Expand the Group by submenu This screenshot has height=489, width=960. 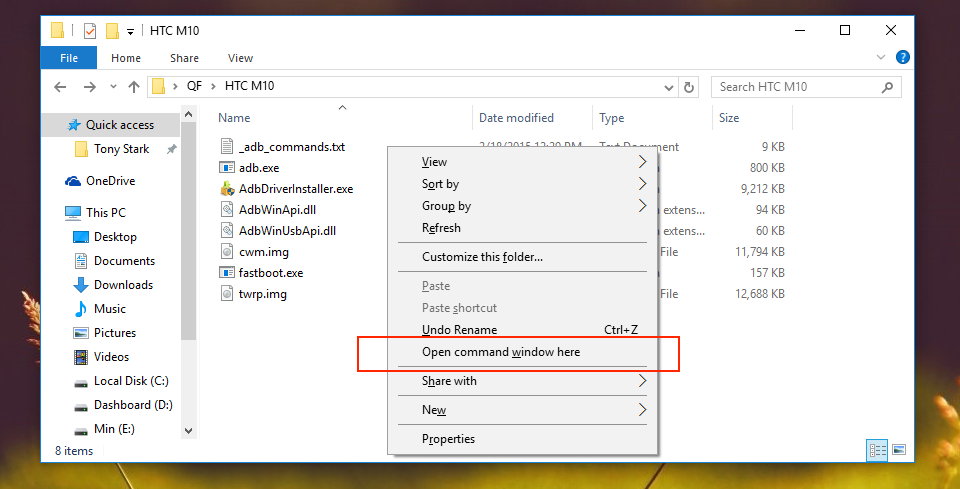click(x=523, y=206)
